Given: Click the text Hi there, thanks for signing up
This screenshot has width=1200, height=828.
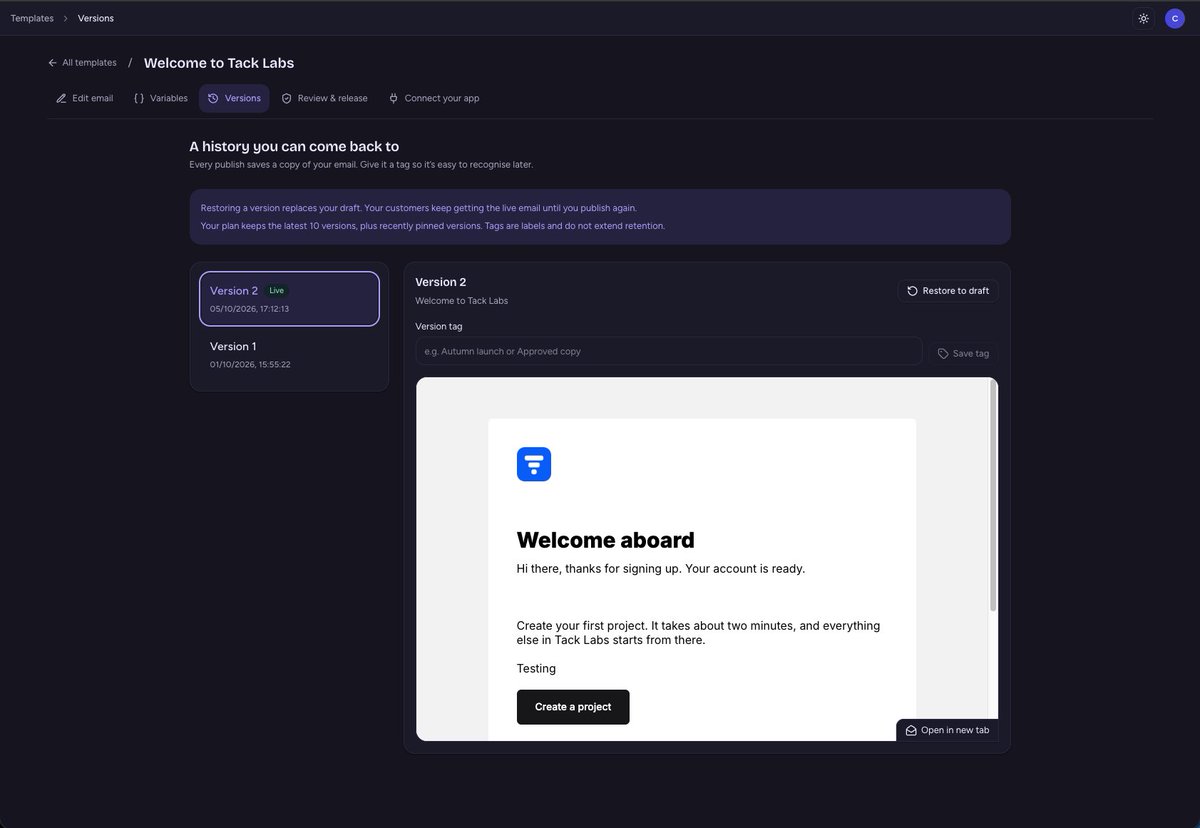Looking at the screenshot, I should (x=661, y=569).
